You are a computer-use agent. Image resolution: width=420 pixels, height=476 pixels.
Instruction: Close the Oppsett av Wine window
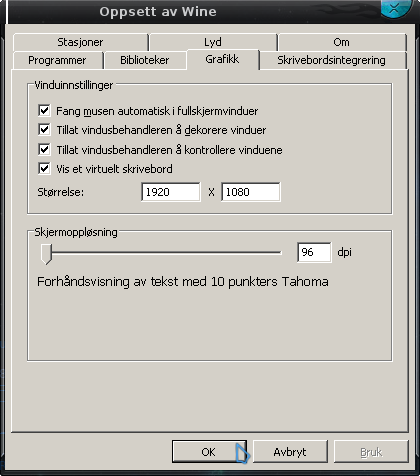click(394, 7)
